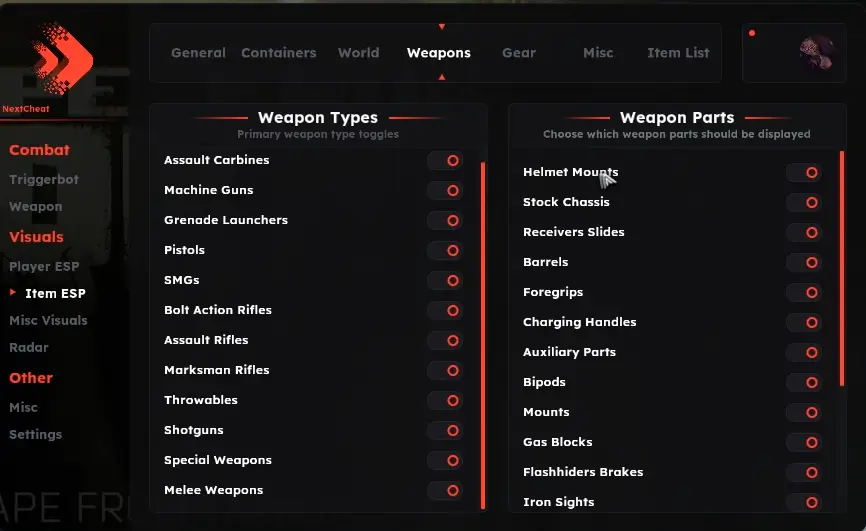The image size is (866, 531).
Task: Click the red status dot near avatar
Action: 752,33
